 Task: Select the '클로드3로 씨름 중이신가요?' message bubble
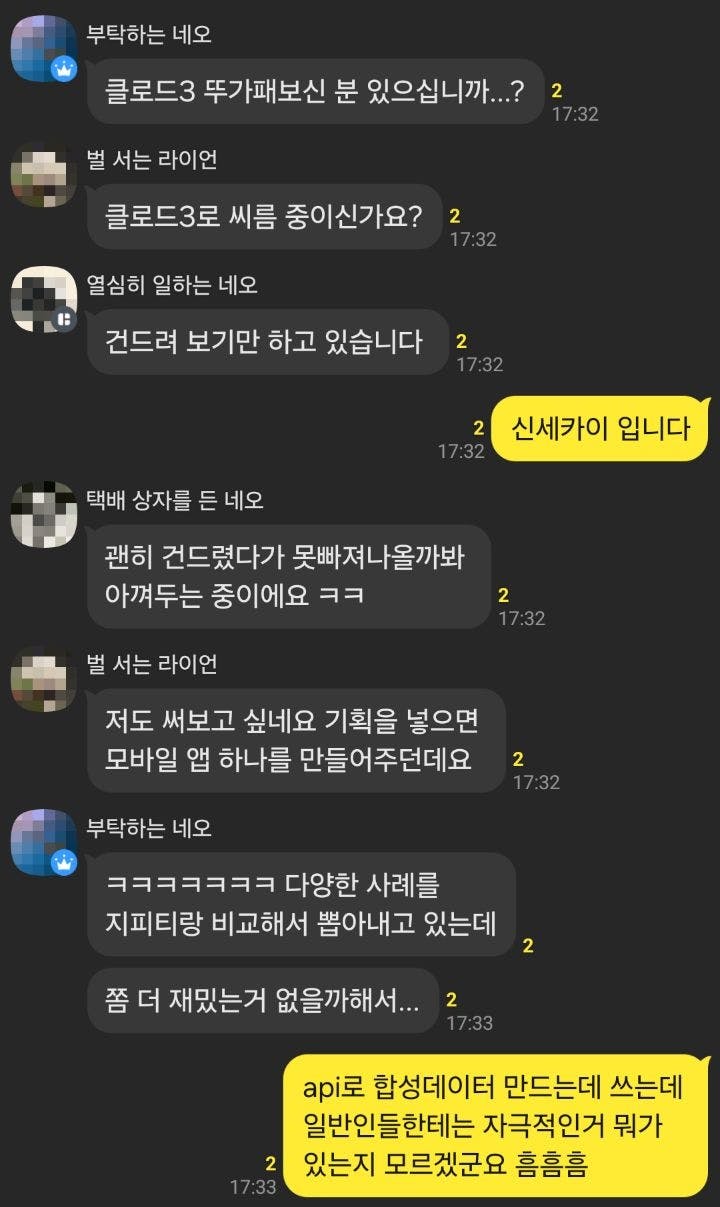[x=264, y=216]
